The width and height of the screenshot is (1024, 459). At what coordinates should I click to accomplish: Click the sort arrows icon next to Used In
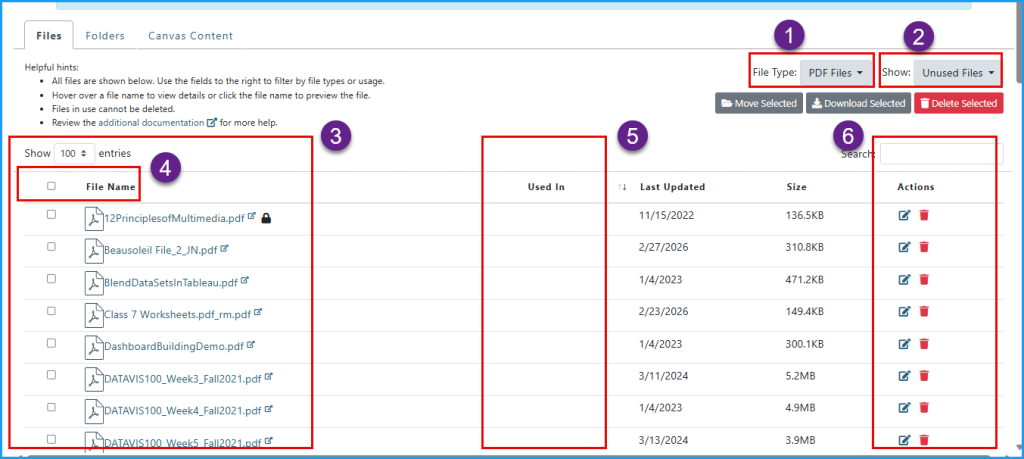623,187
